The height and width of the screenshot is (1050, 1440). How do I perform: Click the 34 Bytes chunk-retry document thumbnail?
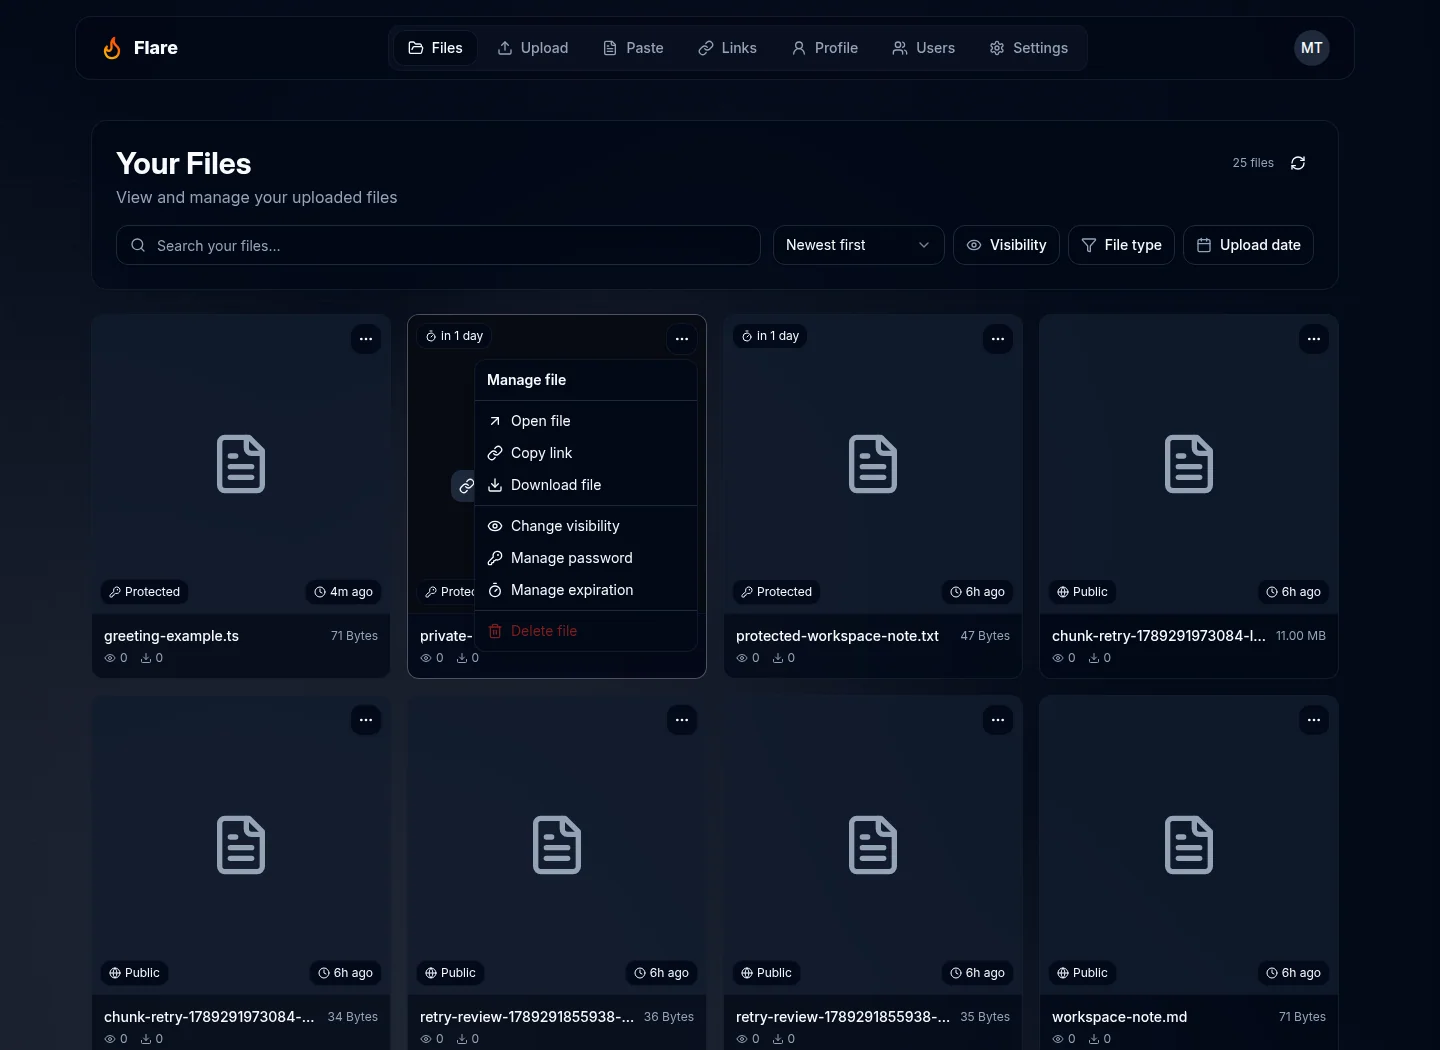pyautogui.click(x=241, y=845)
